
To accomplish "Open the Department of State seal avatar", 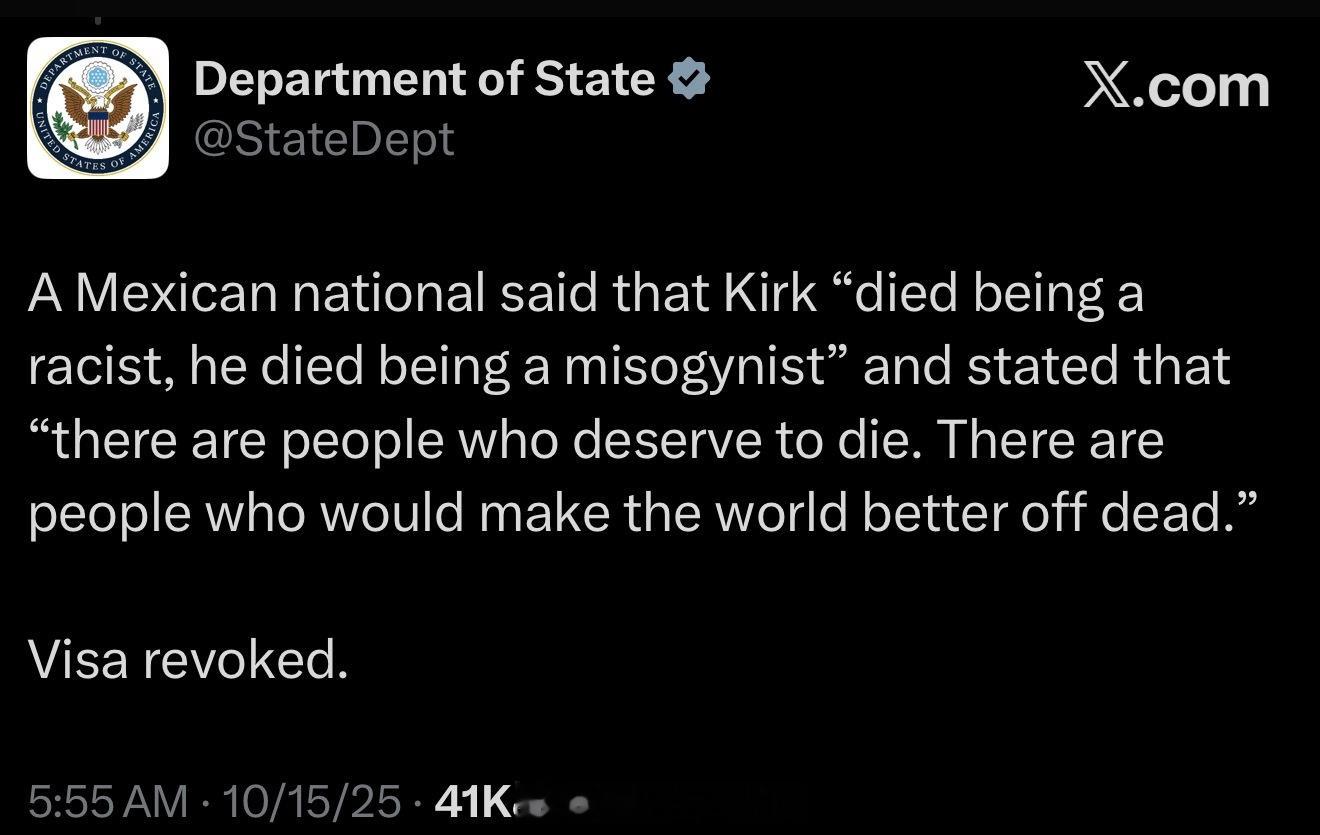I will pos(98,108).
